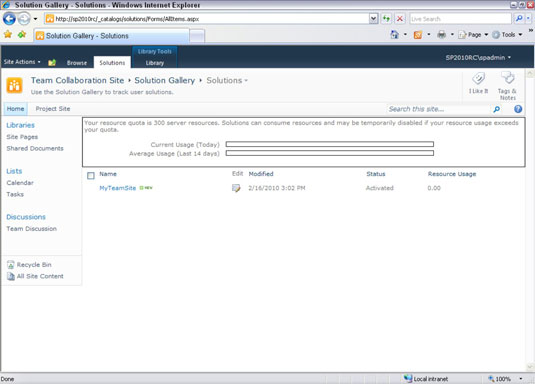Select the Solutions ribbon tab
The height and width of the screenshot is (384, 535).
pyautogui.click(x=112, y=62)
